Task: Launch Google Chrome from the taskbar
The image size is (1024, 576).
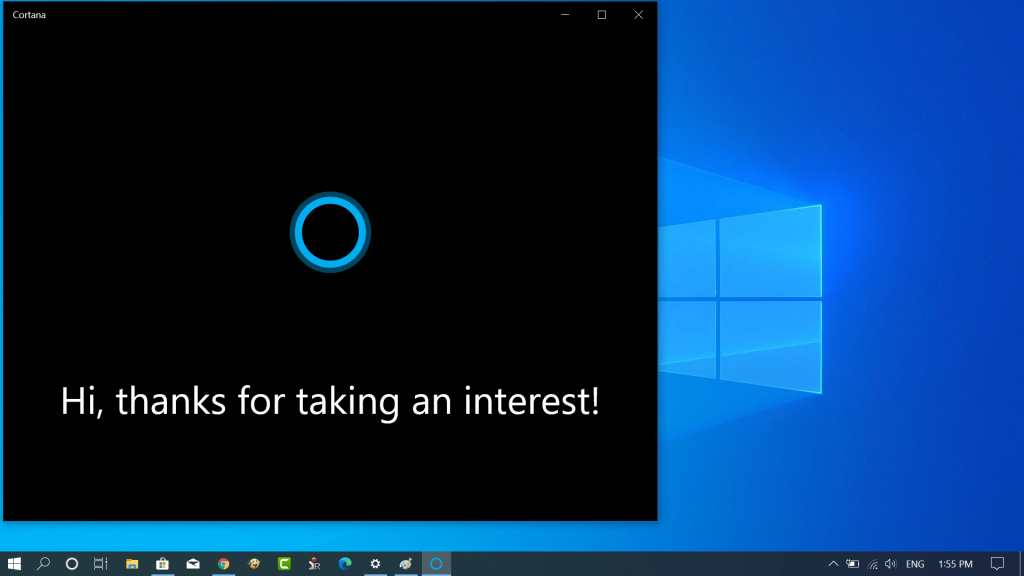Action: [x=223, y=564]
